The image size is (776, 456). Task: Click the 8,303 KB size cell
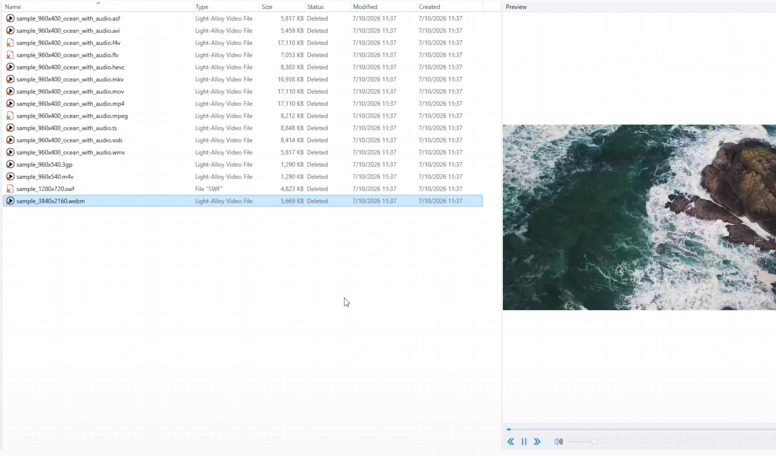pos(292,67)
